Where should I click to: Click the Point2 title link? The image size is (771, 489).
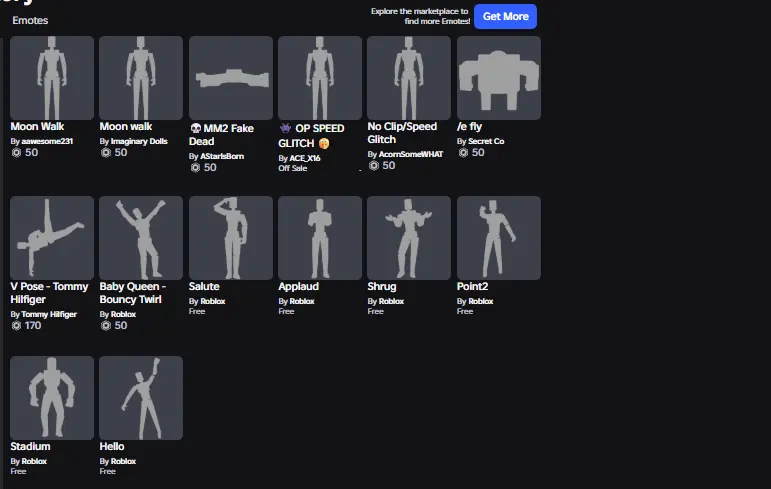472,286
